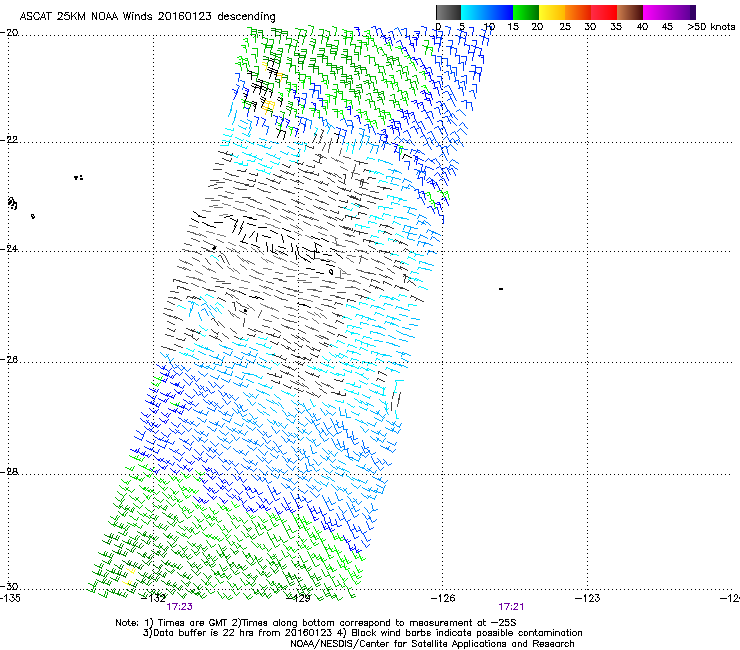Image resolution: width=740 pixels, height=650 pixels.
Task: Click the '45' legend tick label
Action: [667, 27]
